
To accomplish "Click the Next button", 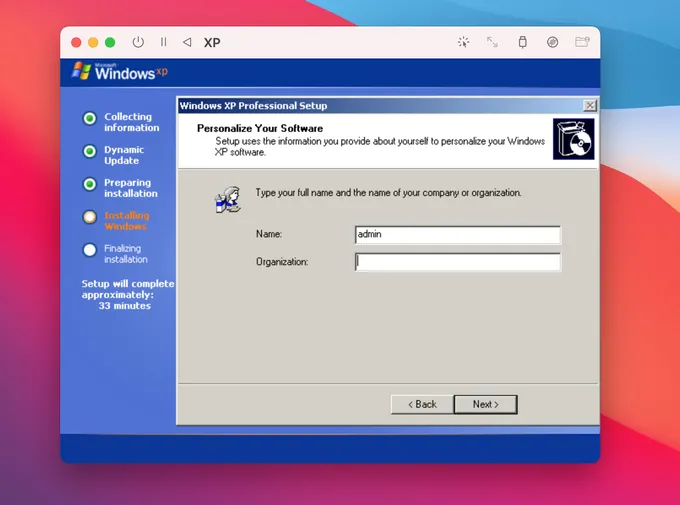I will click(x=485, y=404).
